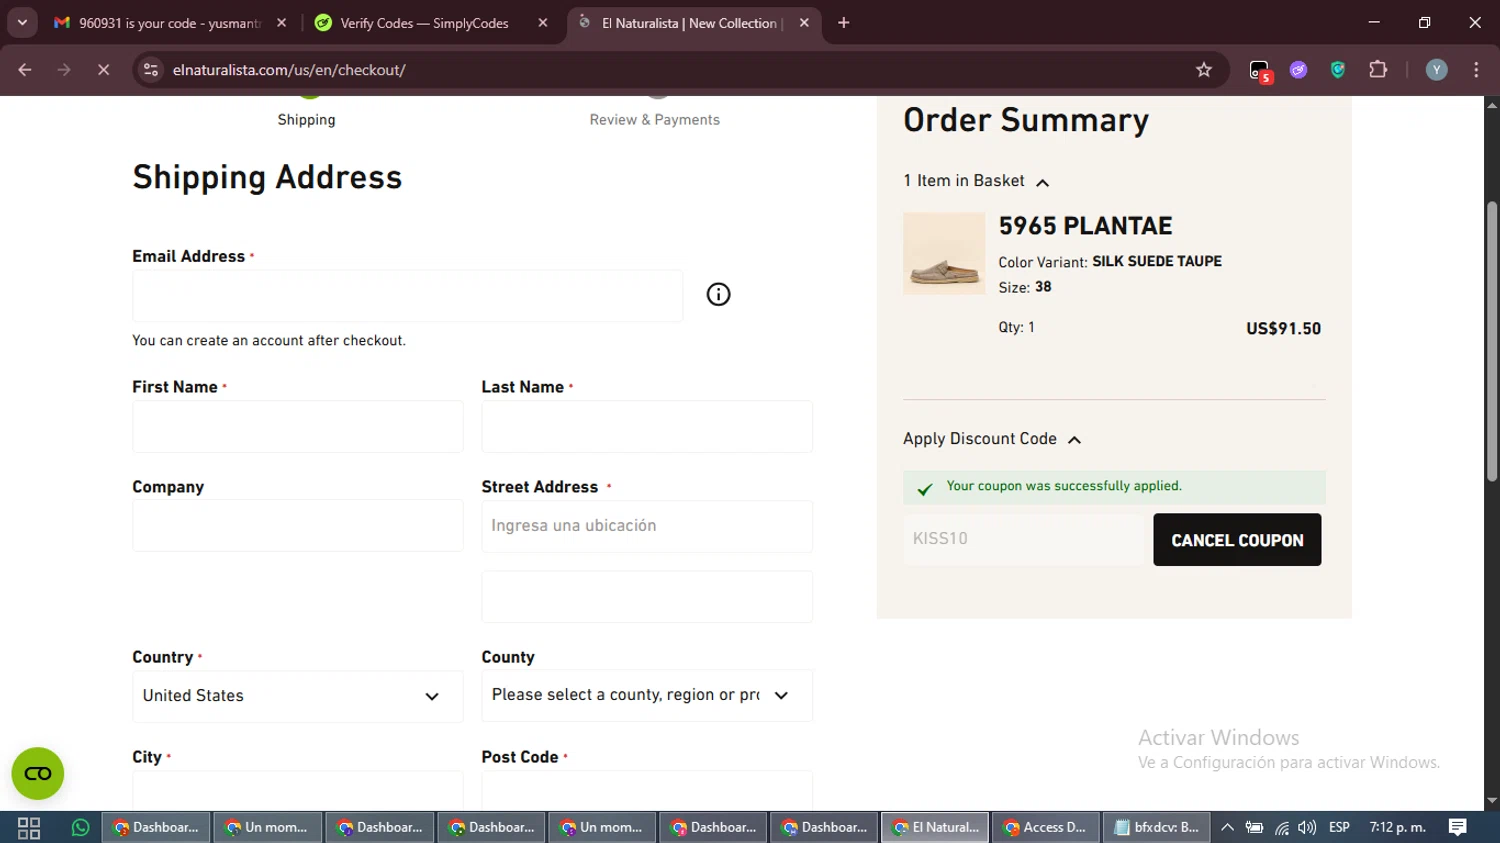The width and height of the screenshot is (1500, 843).
Task: Go back to the previous page
Action: 25,70
